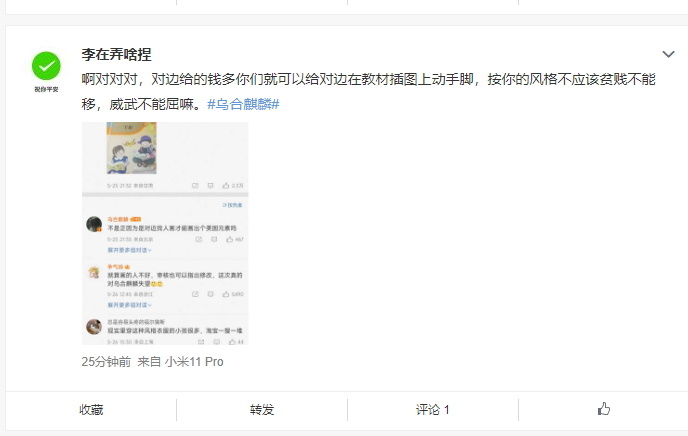Open 评论 1 comments section
The width and height of the screenshot is (688, 436).
pos(433,410)
